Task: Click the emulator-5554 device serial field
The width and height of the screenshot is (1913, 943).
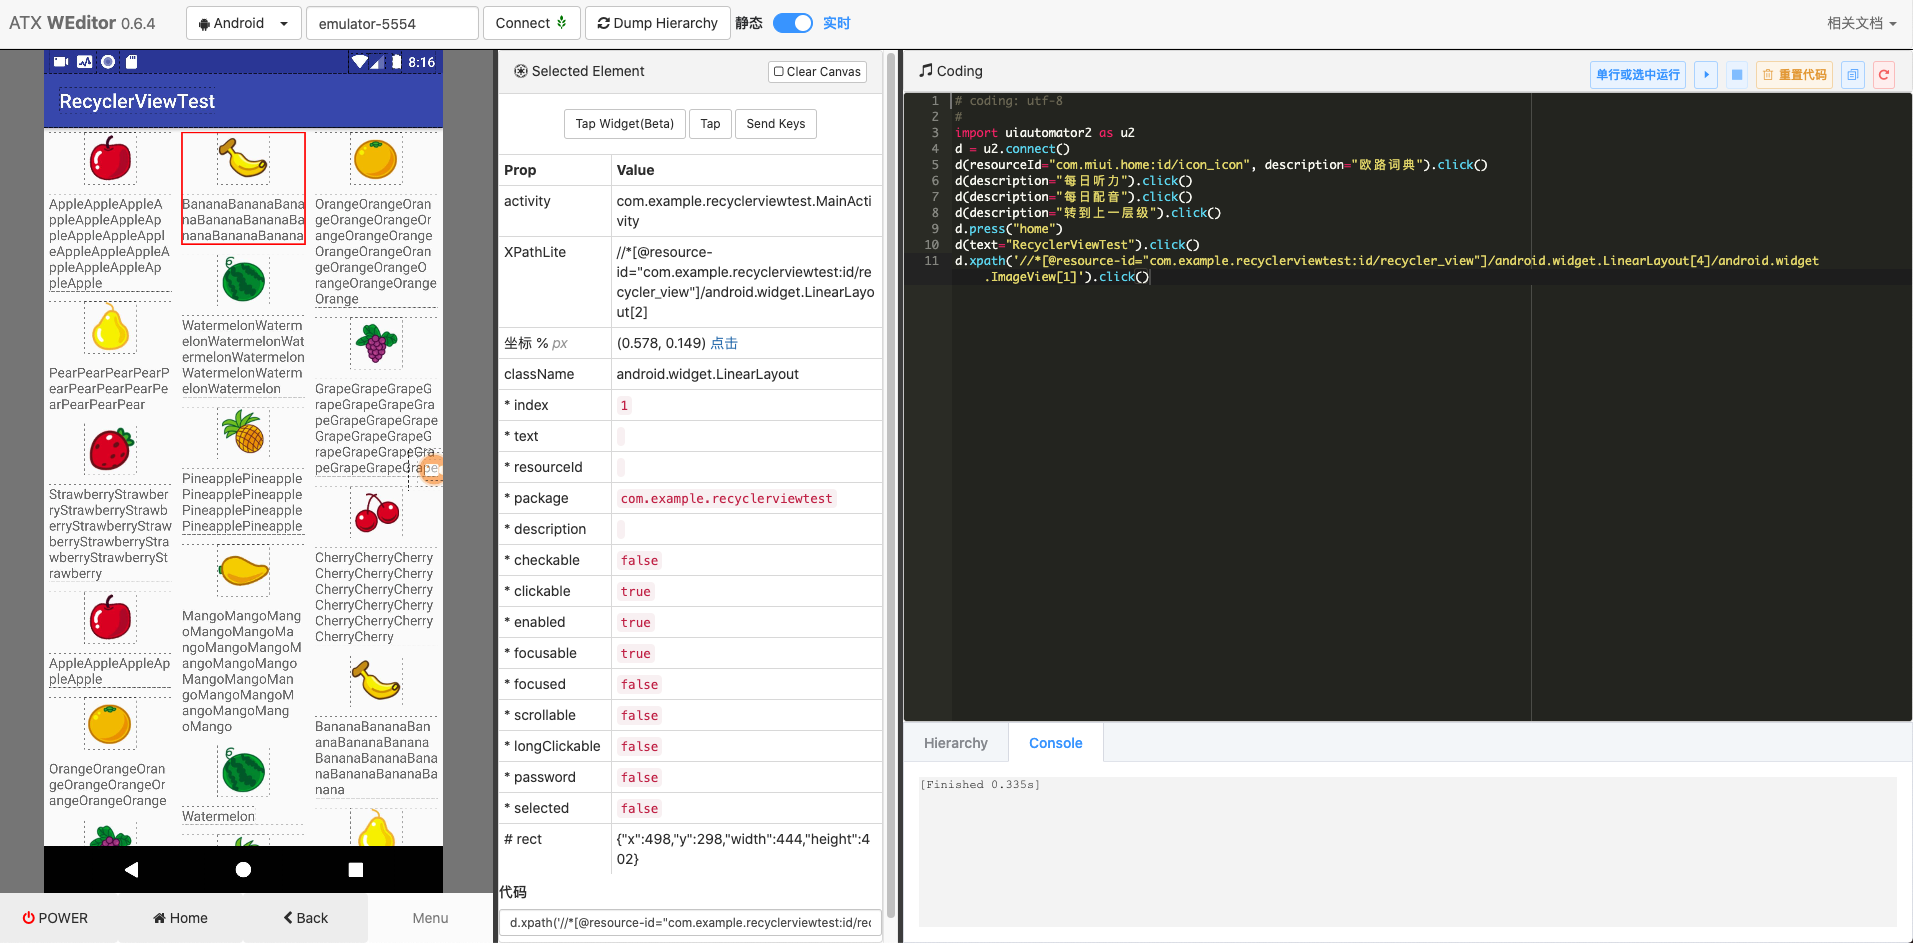Action: coord(392,23)
